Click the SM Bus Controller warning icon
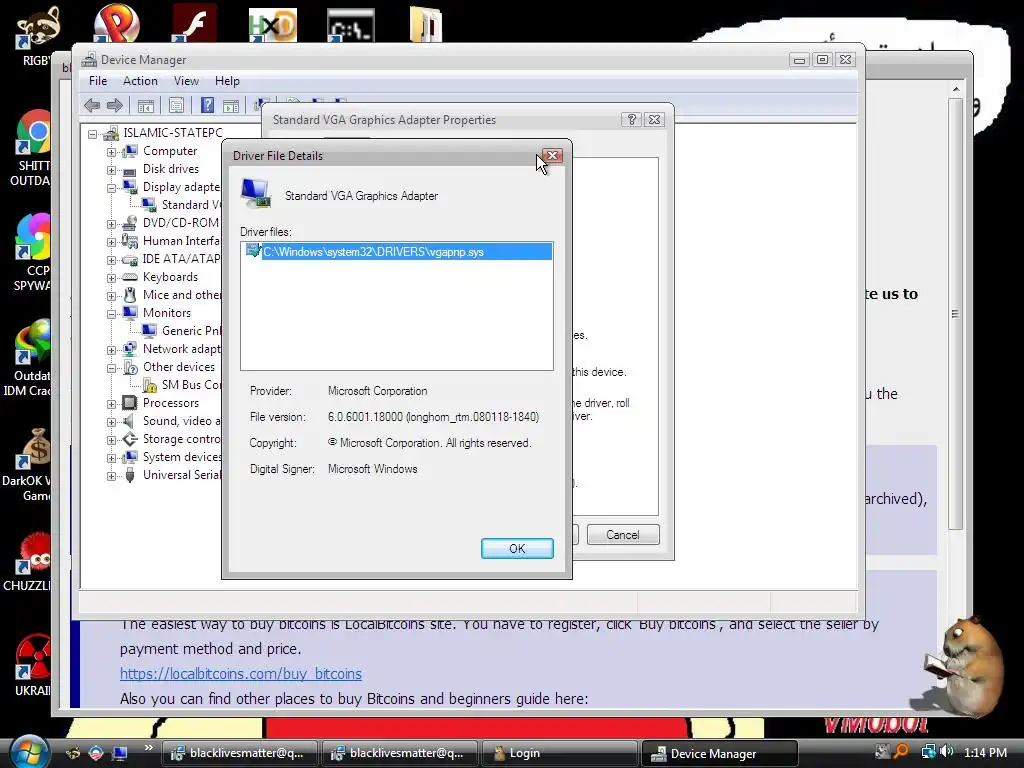The height and width of the screenshot is (768, 1024). 150,385
